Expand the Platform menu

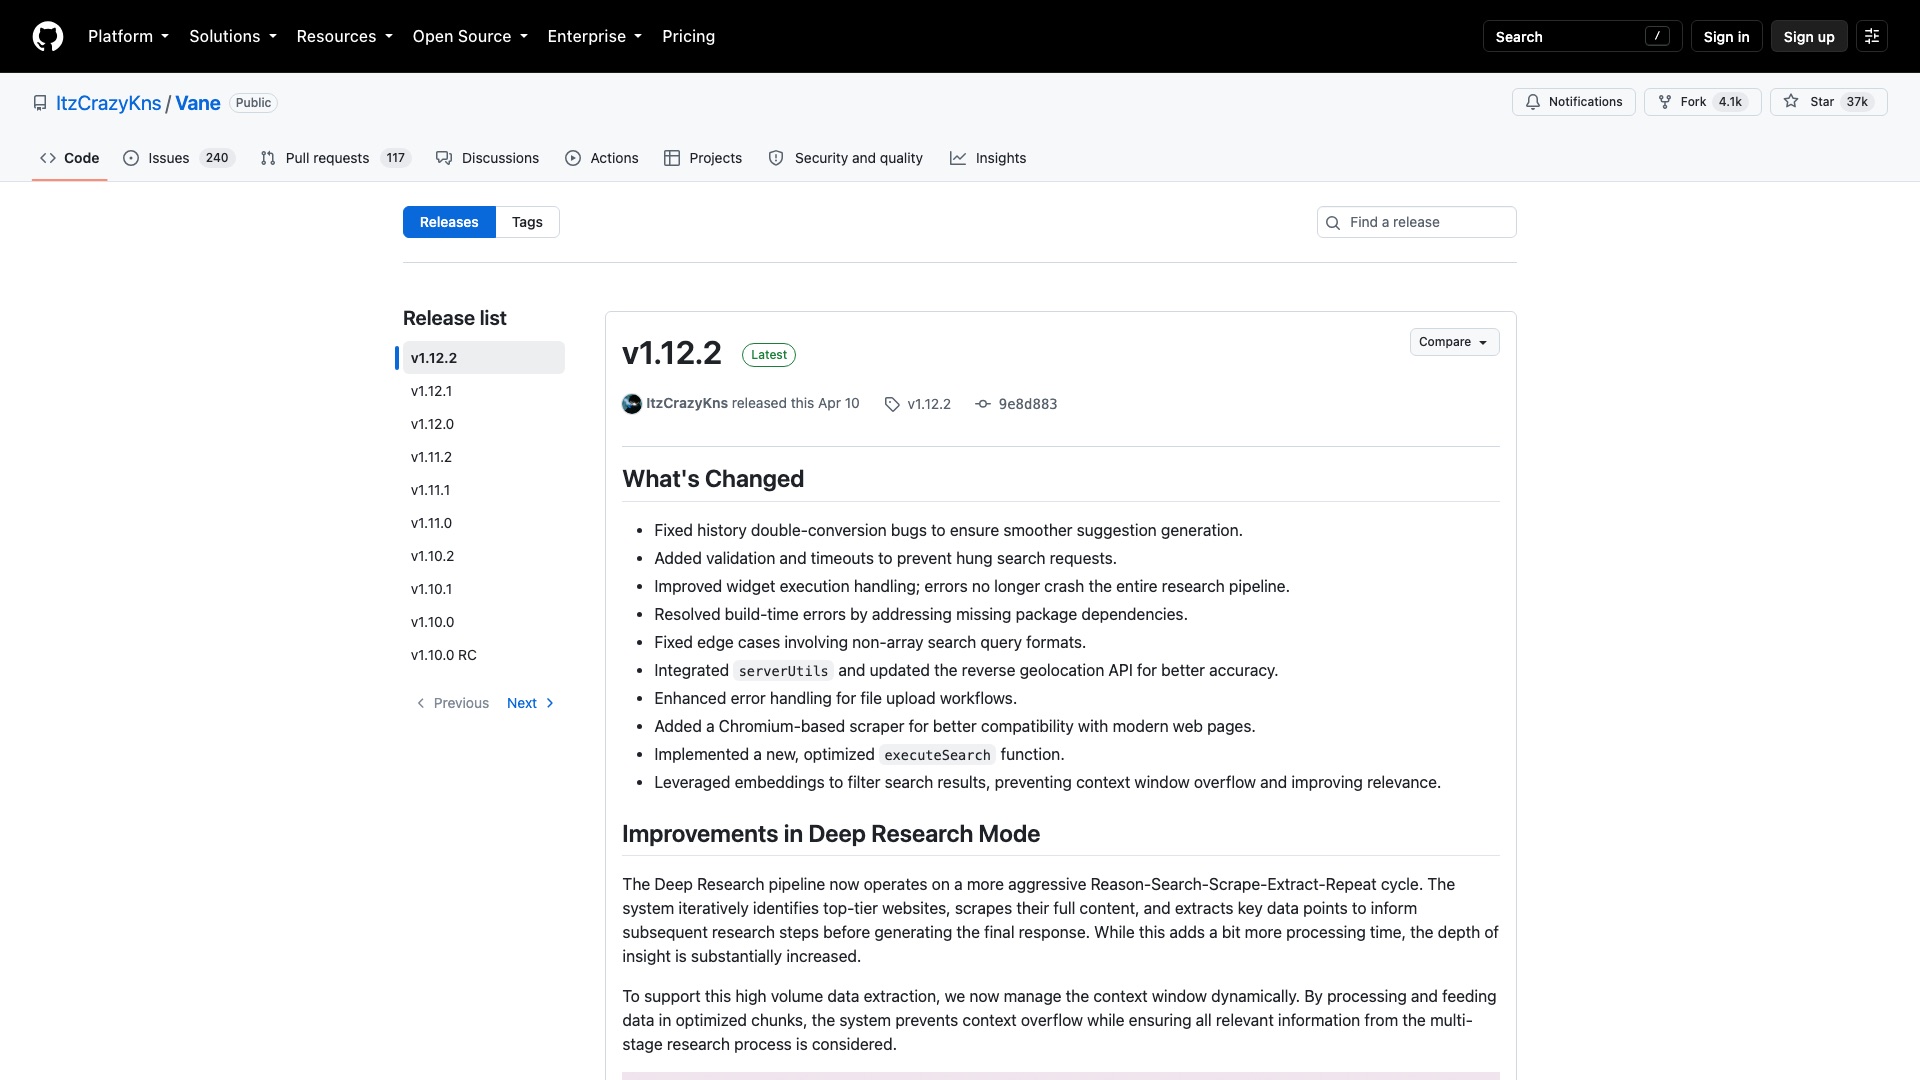pyautogui.click(x=128, y=36)
